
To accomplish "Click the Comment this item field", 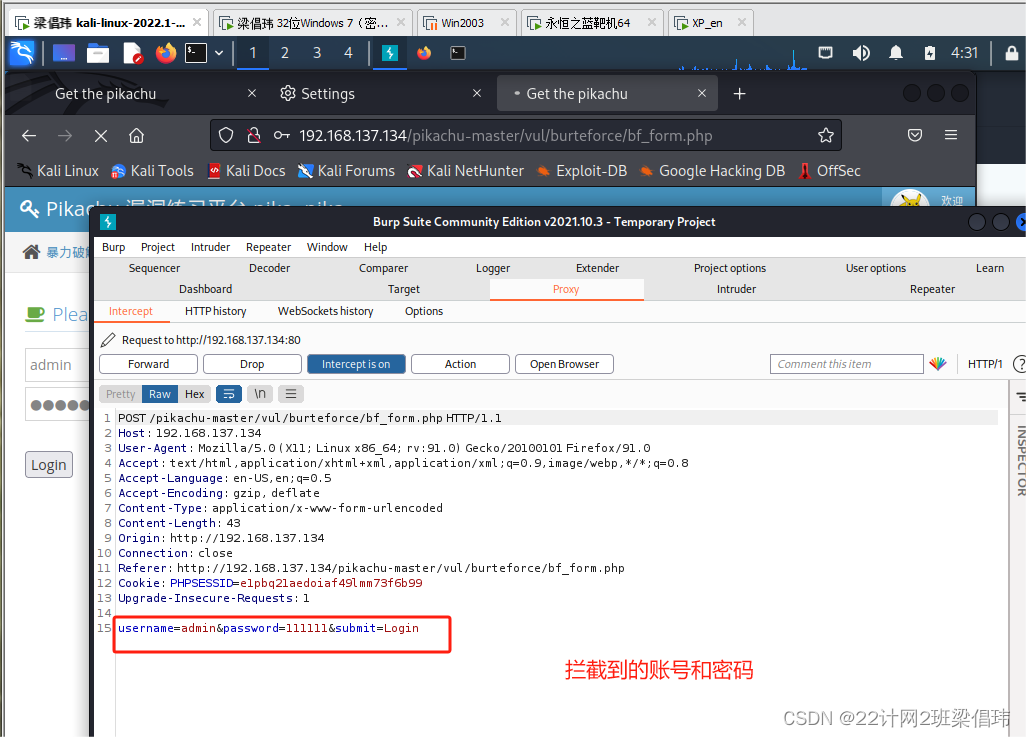I will click(x=847, y=364).
